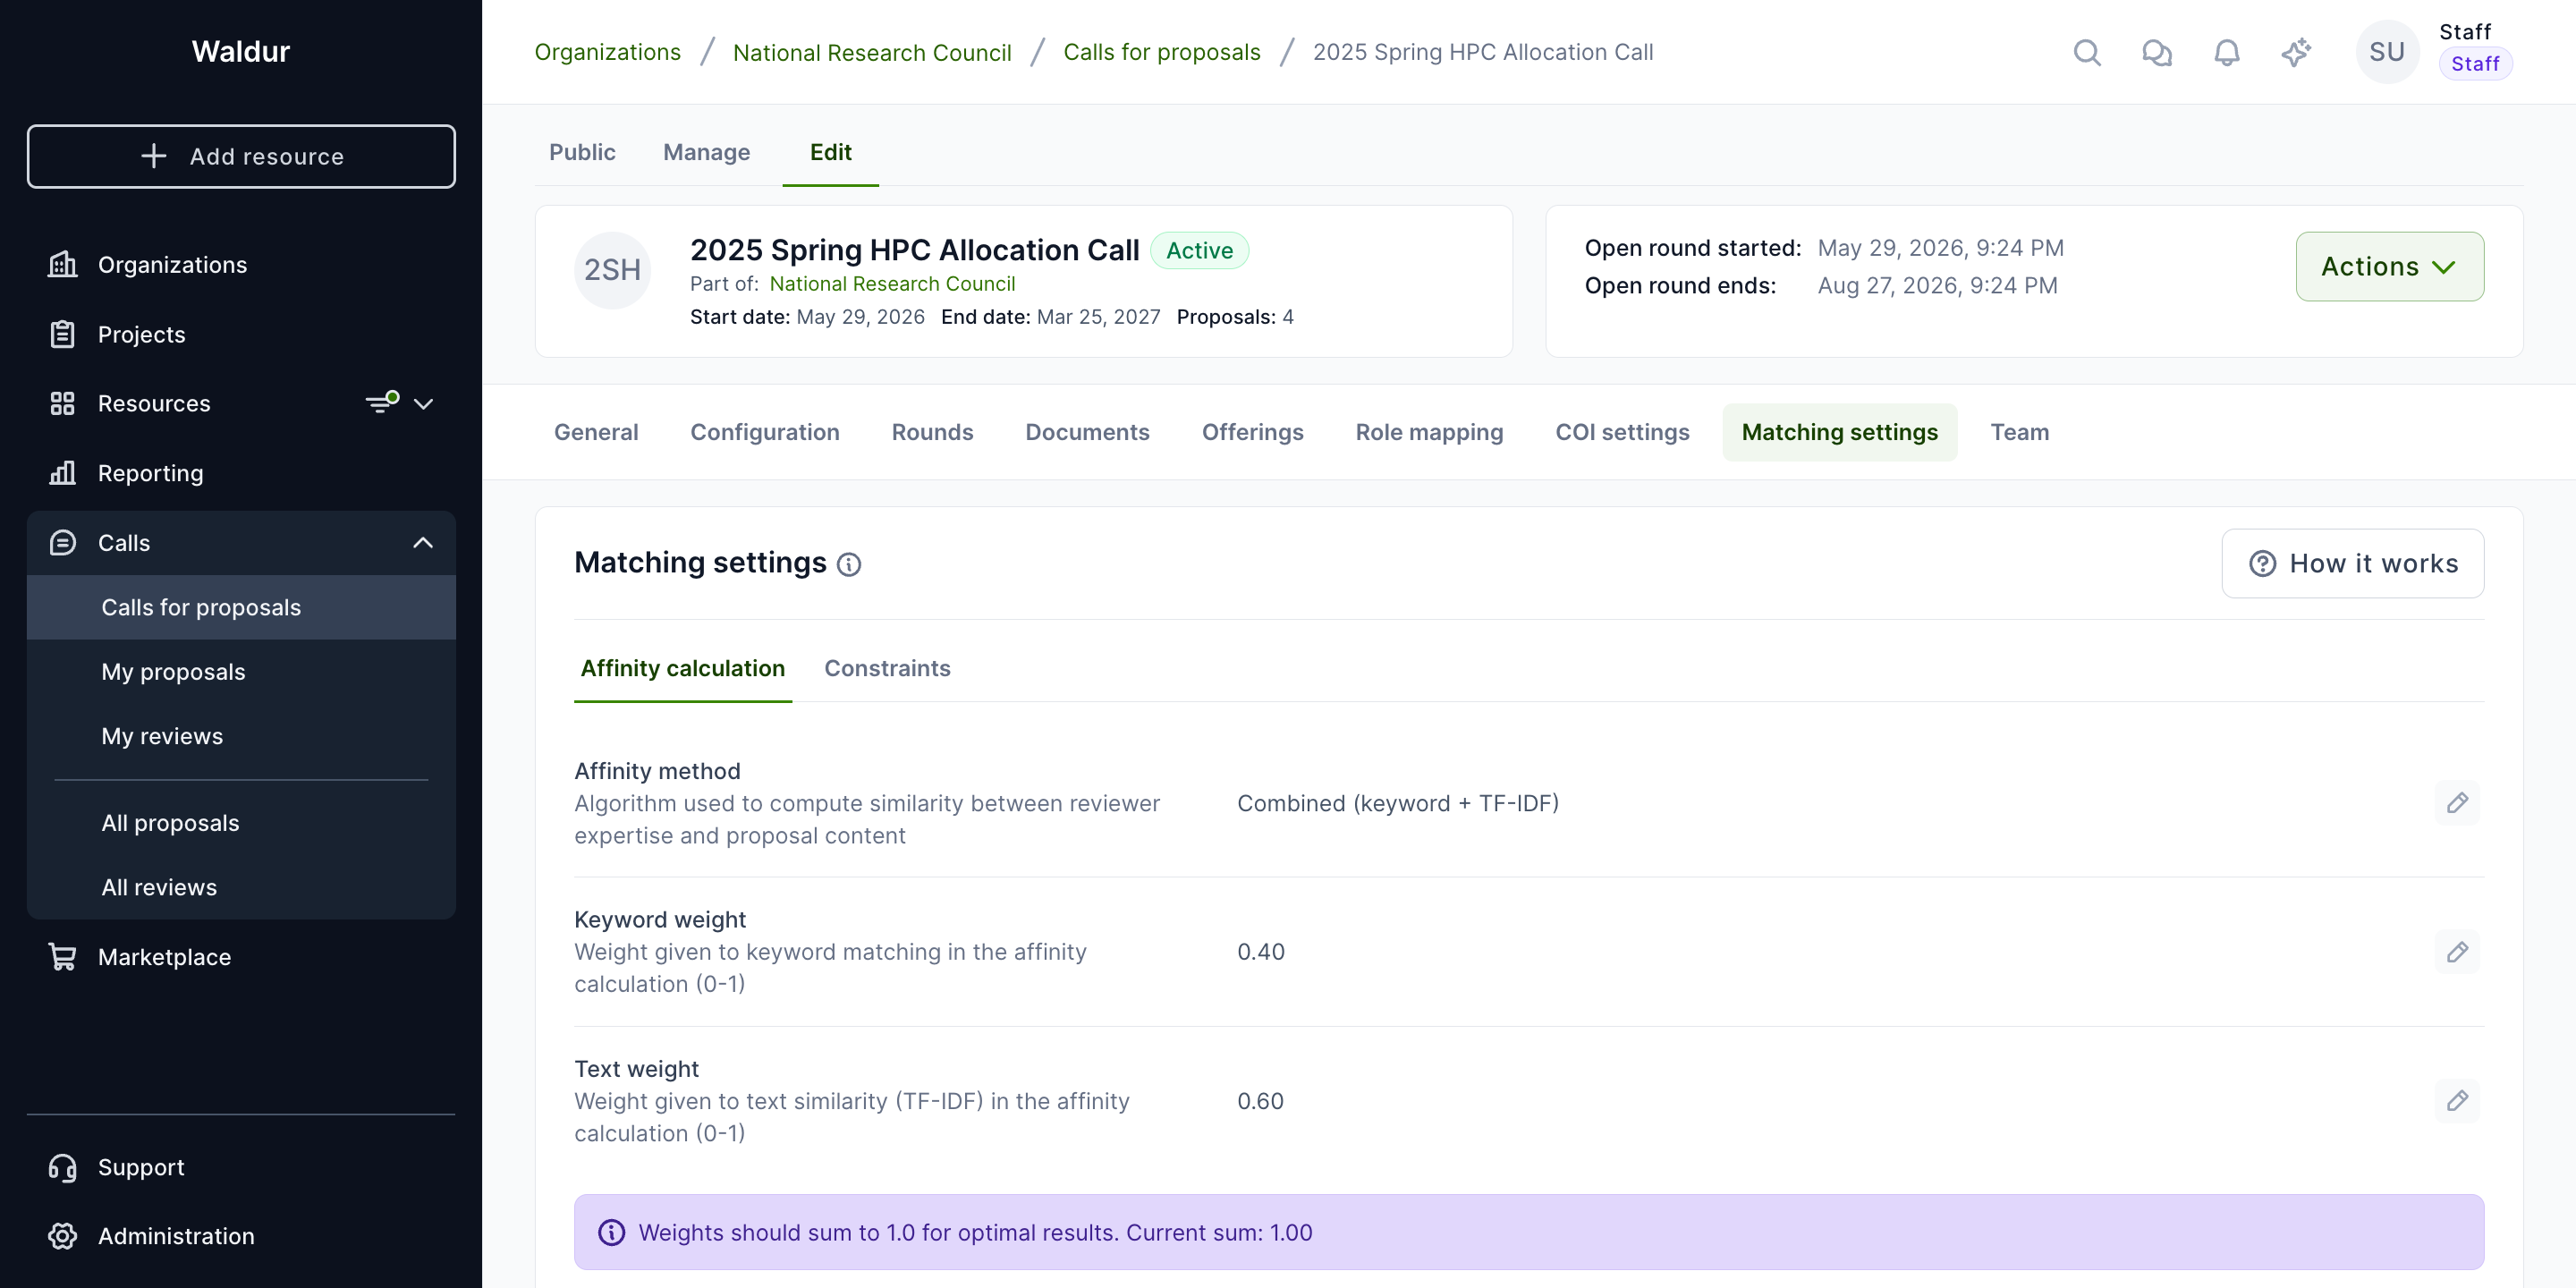Expand the Resources sidebar chevron

[424, 404]
